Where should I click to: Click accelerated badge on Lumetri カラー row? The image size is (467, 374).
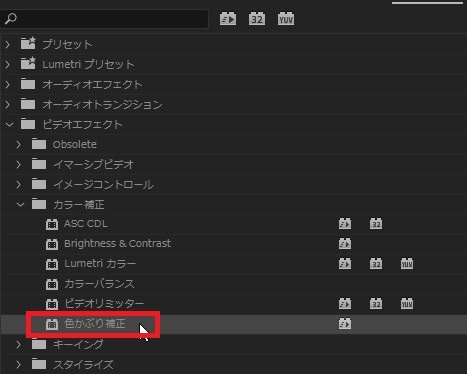345,264
